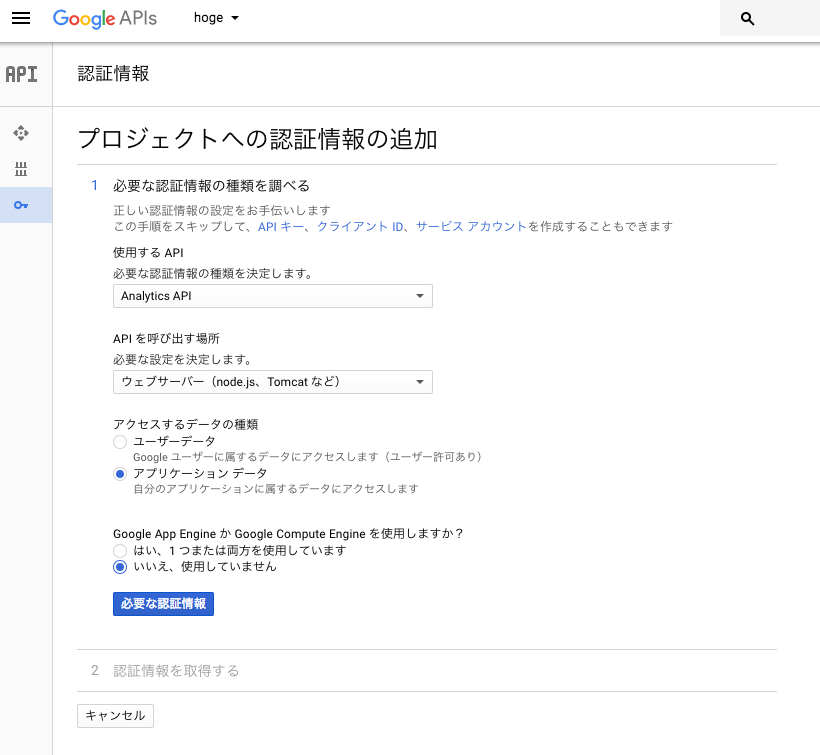Click the 必要な認証情報 button

click(x=163, y=603)
